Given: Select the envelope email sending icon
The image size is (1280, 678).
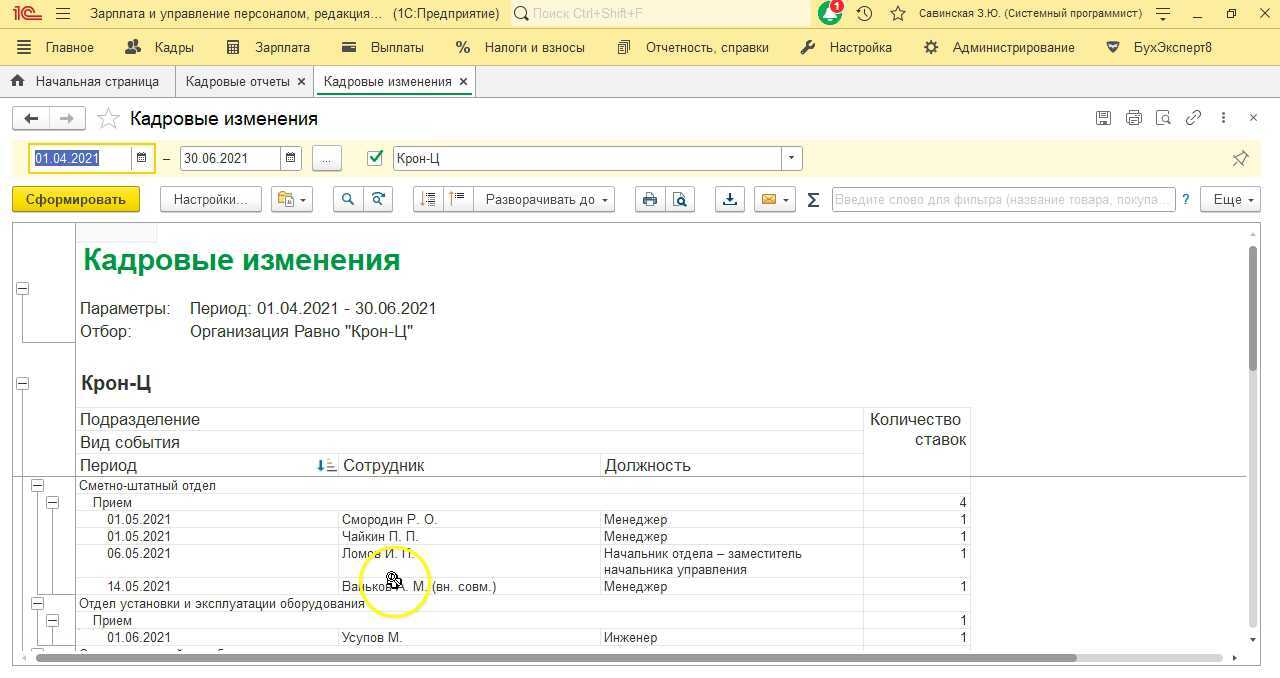Looking at the screenshot, I should pos(768,199).
